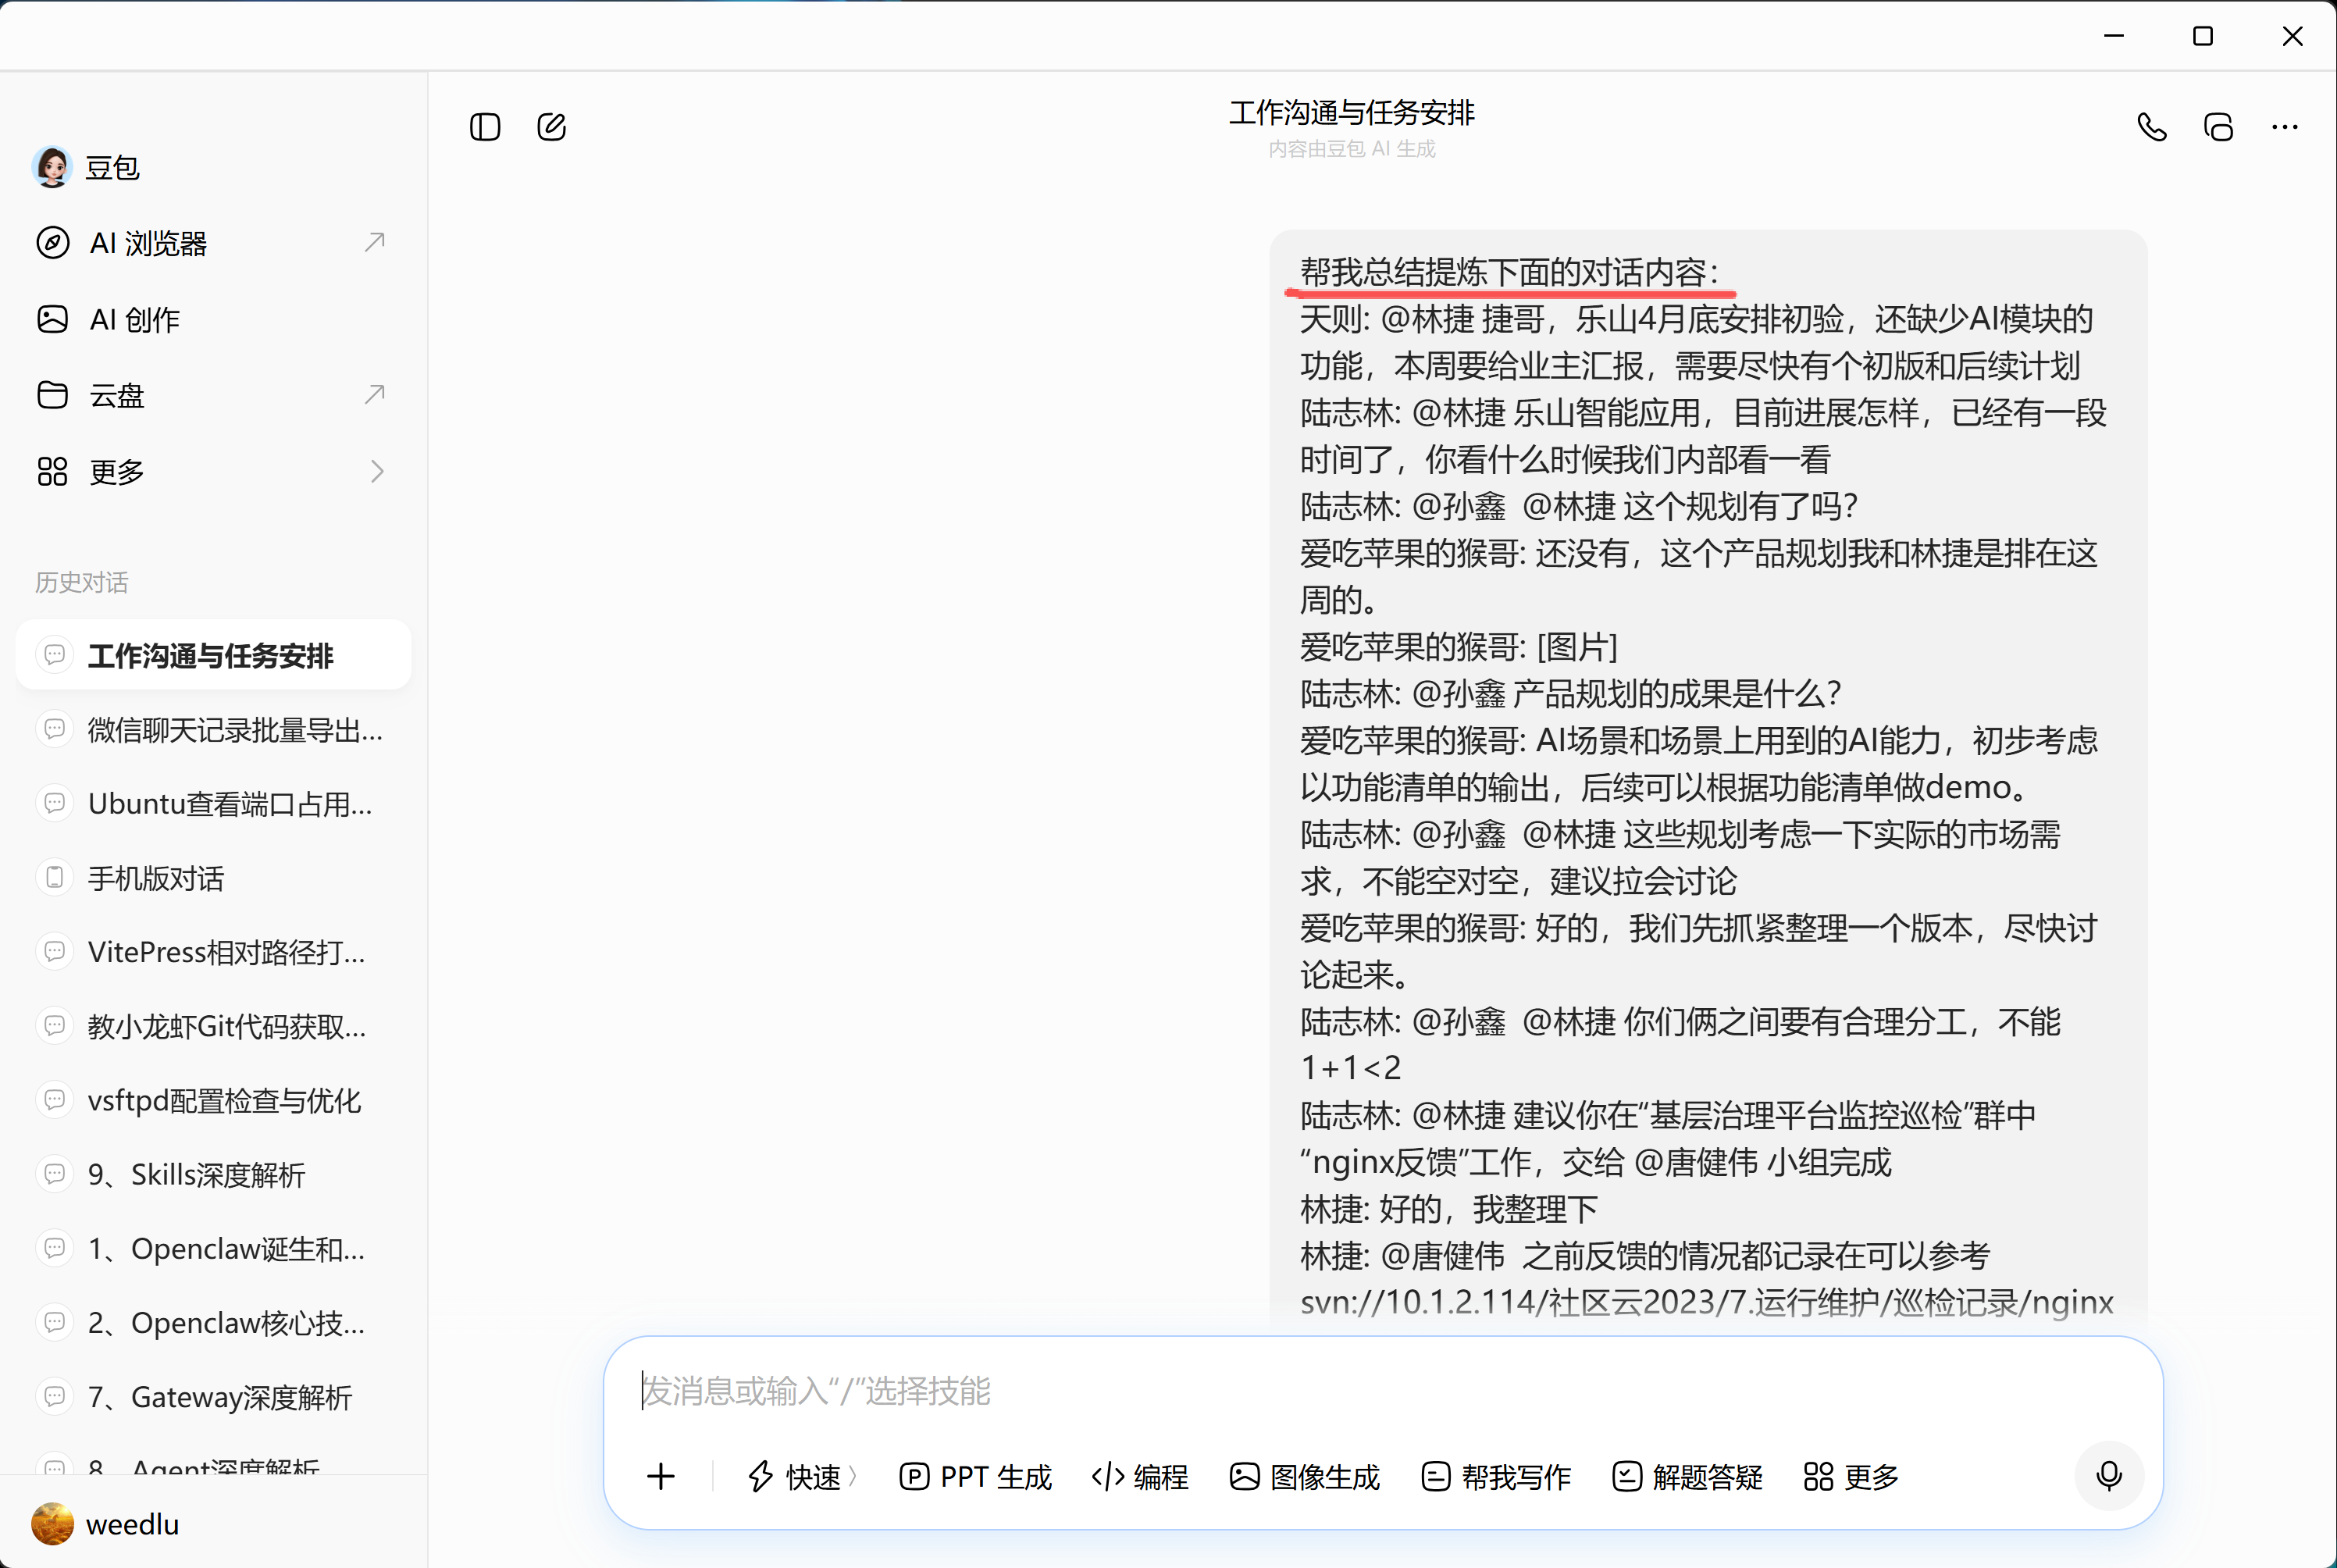Screen dimensions: 2337x1568
Task: Expand the sidebar 更多 entry chevron
Action: click(x=376, y=471)
